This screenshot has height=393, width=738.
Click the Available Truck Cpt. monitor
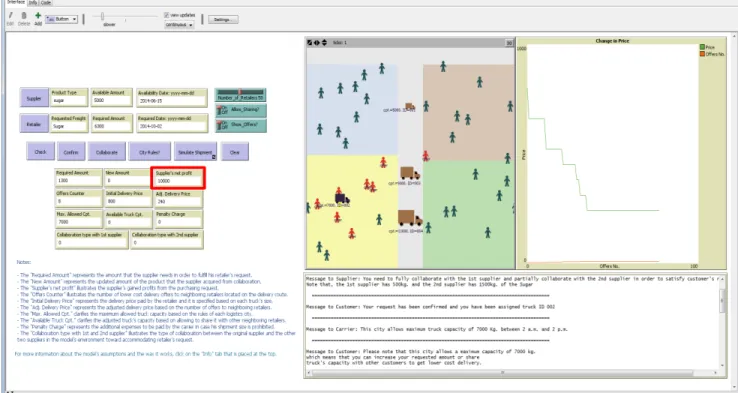tap(128, 219)
